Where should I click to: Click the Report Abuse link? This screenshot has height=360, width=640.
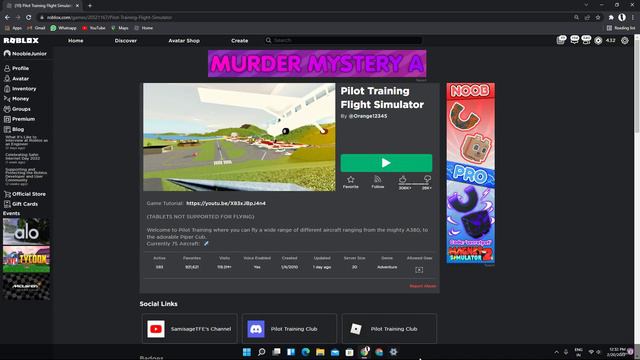(x=423, y=286)
